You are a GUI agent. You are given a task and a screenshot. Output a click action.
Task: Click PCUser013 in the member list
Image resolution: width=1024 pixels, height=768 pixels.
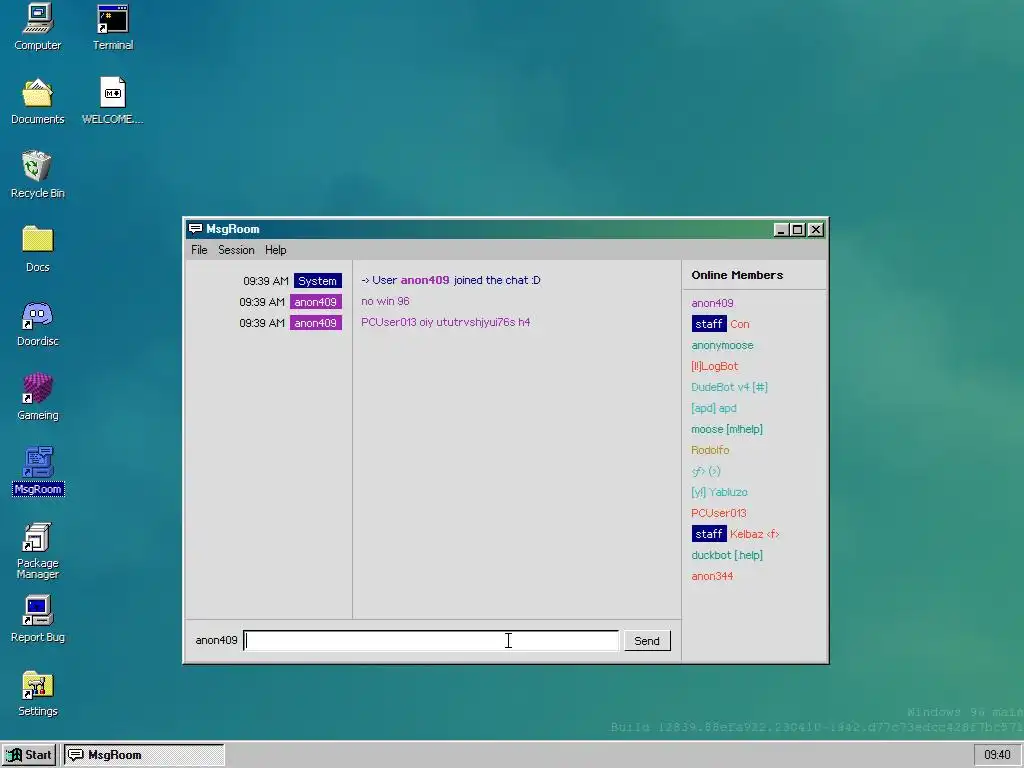click(x=718, y=513)
